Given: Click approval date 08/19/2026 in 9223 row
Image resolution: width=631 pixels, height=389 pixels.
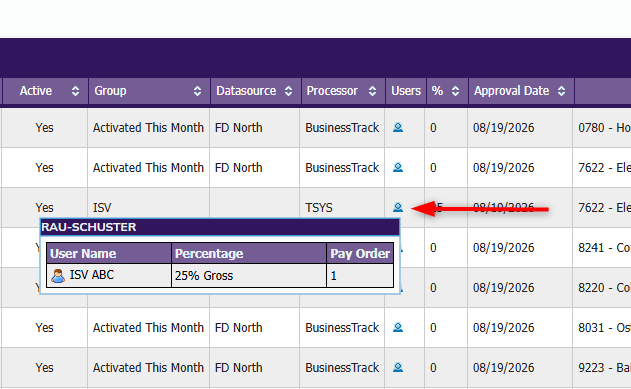Looking at the screenshot, I should (x=503, y=367).
